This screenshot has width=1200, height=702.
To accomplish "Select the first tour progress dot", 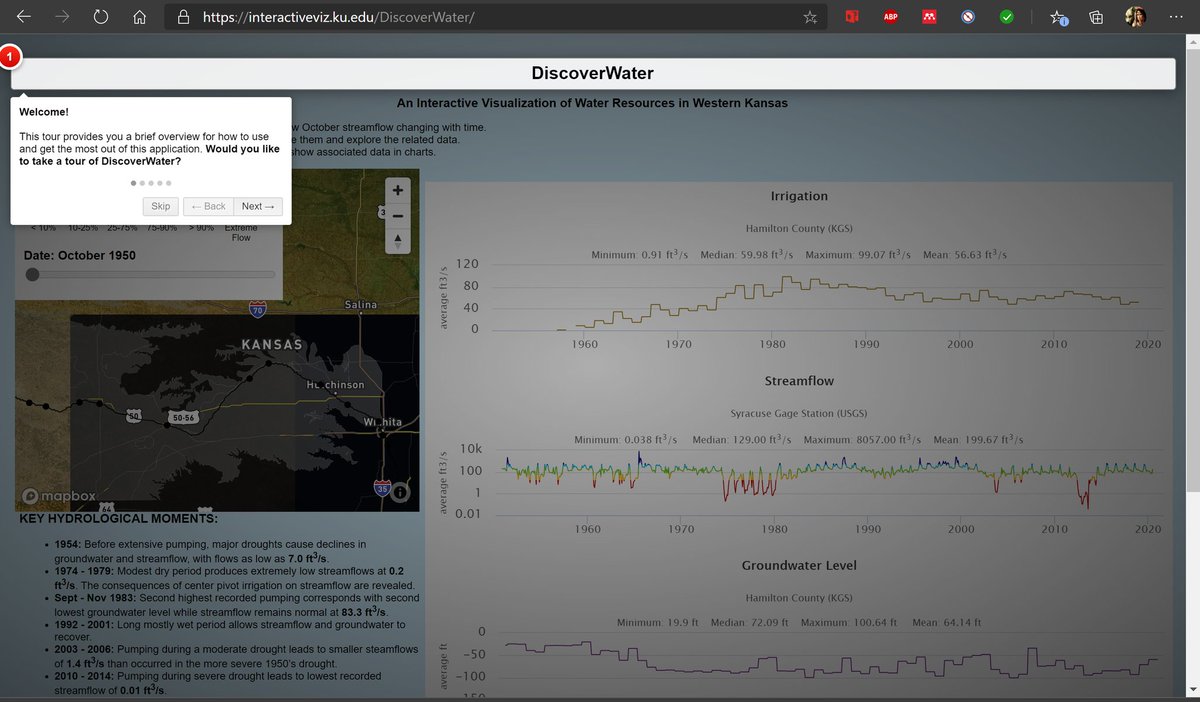I will 133,183.
